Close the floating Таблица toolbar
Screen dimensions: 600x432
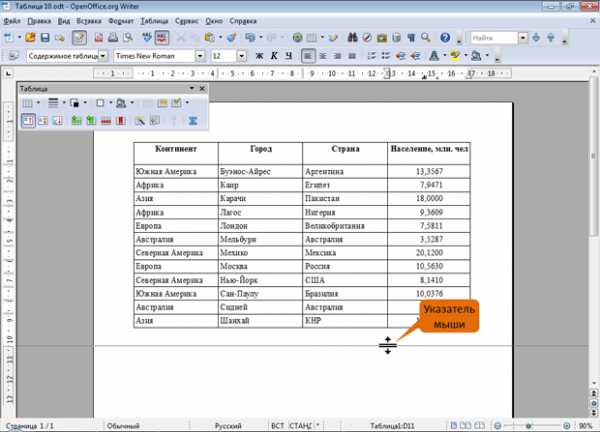[202, 88]
